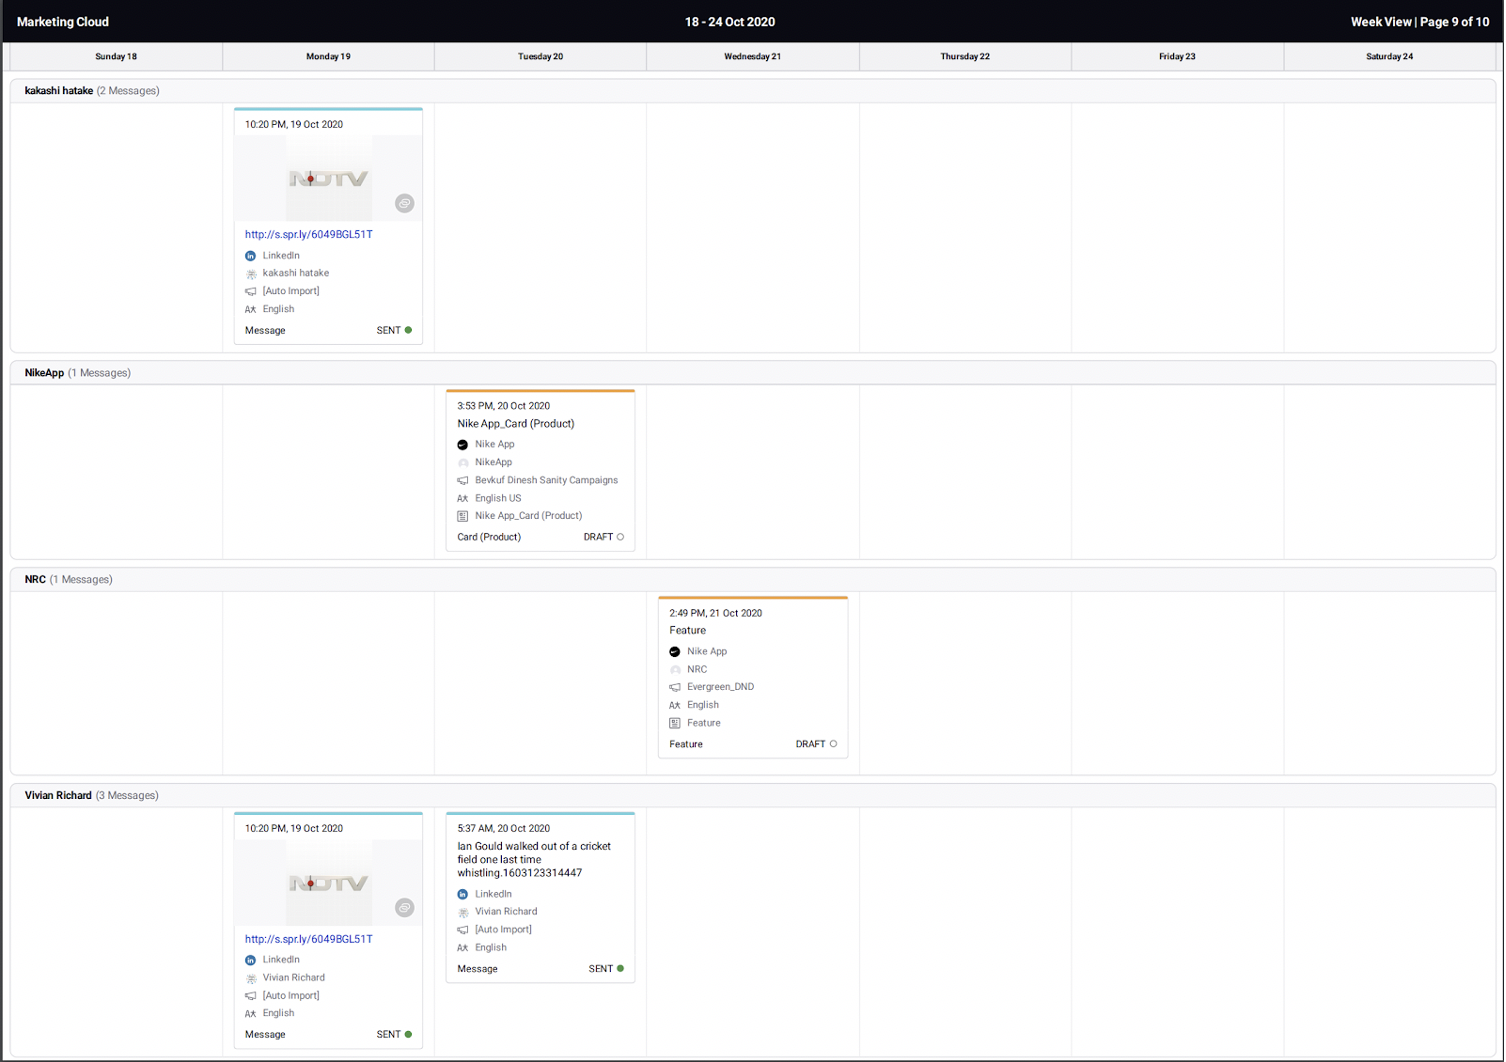Click language icon in kakashi hatake card

click(x=251, y=310)
